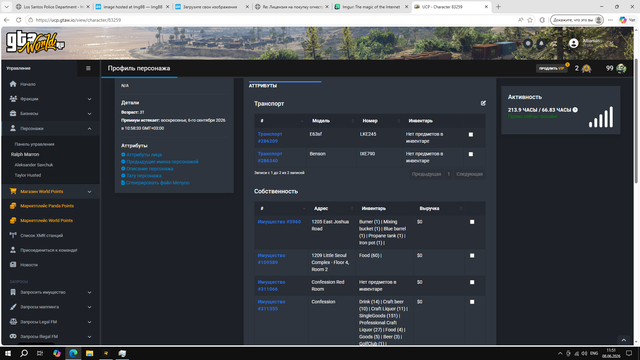Select the Ralph Marron character
640x360 pixels.
pos(25,154)
